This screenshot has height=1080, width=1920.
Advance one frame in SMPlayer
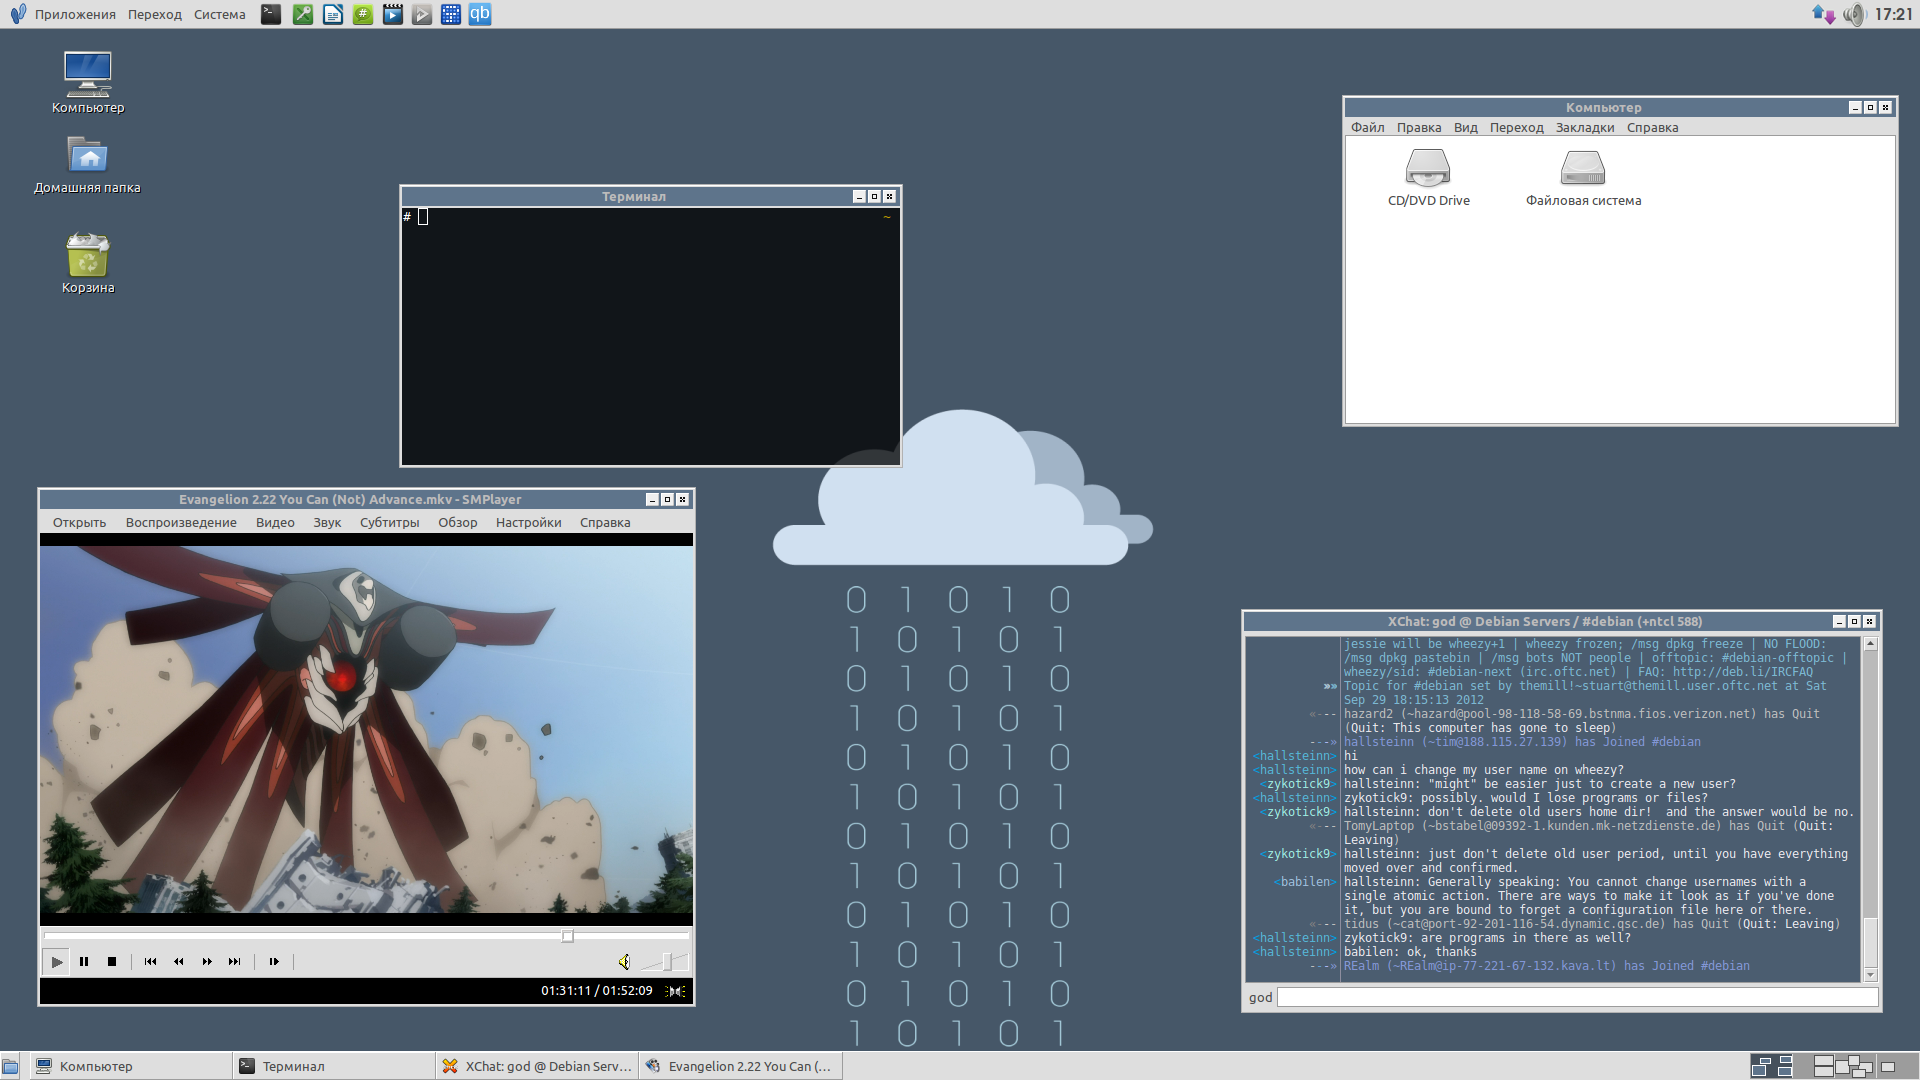274,962
